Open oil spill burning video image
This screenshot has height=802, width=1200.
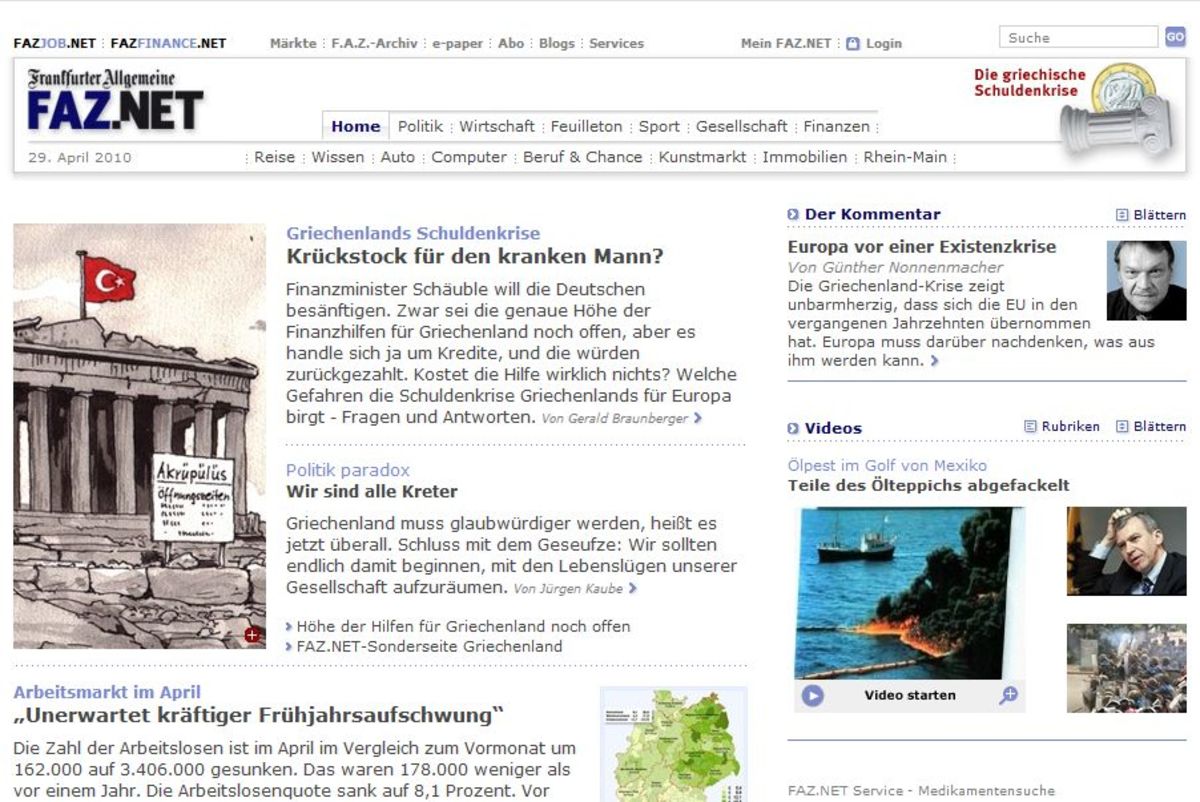coord(910,593)
